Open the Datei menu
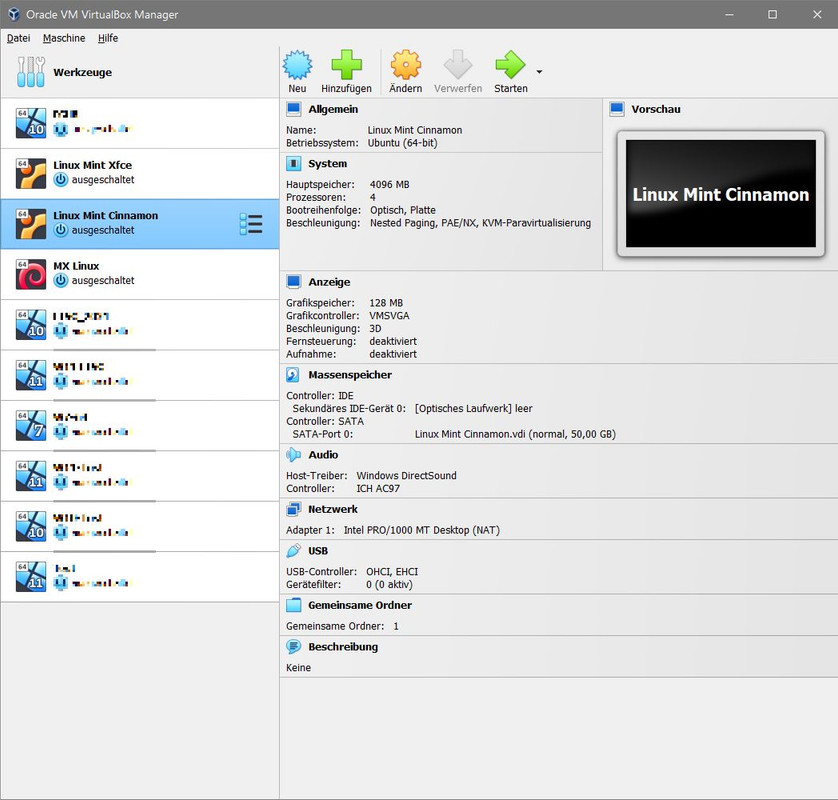The image size is (838, 800). click(18, 38)
